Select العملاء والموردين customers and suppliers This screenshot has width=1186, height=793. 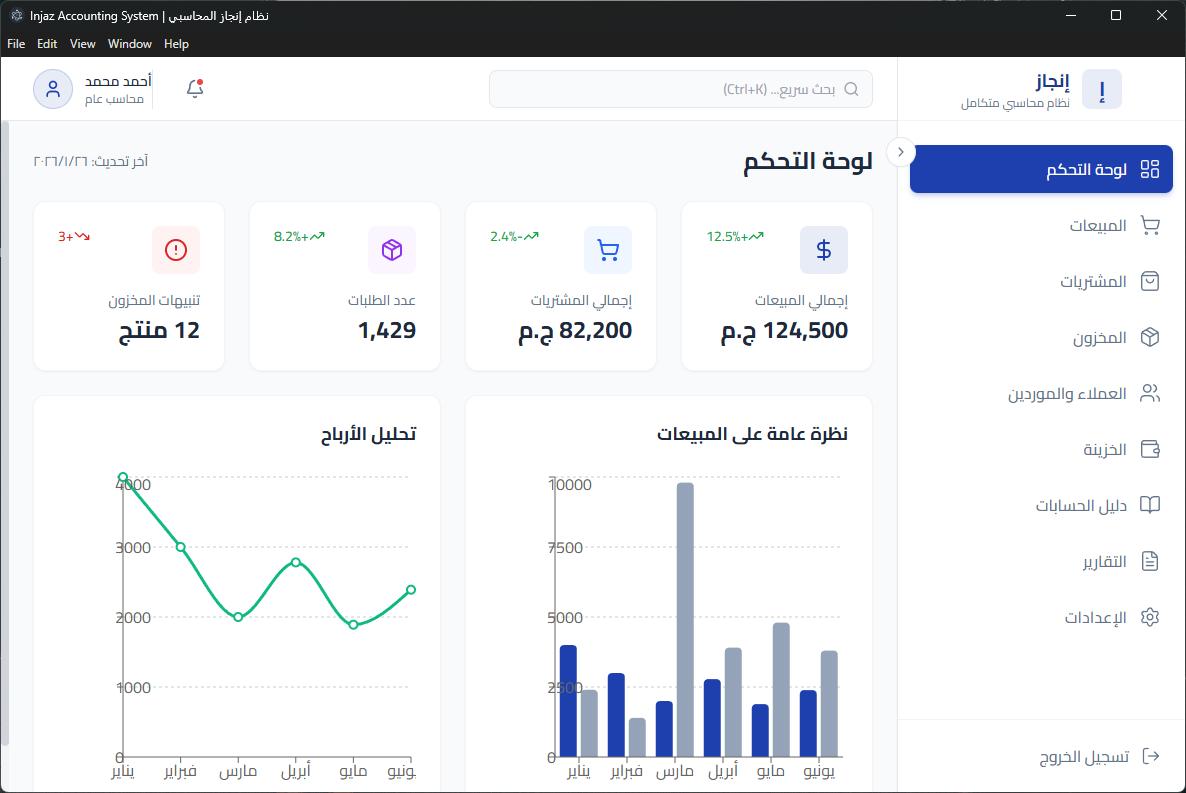[x=1067, y=394]
